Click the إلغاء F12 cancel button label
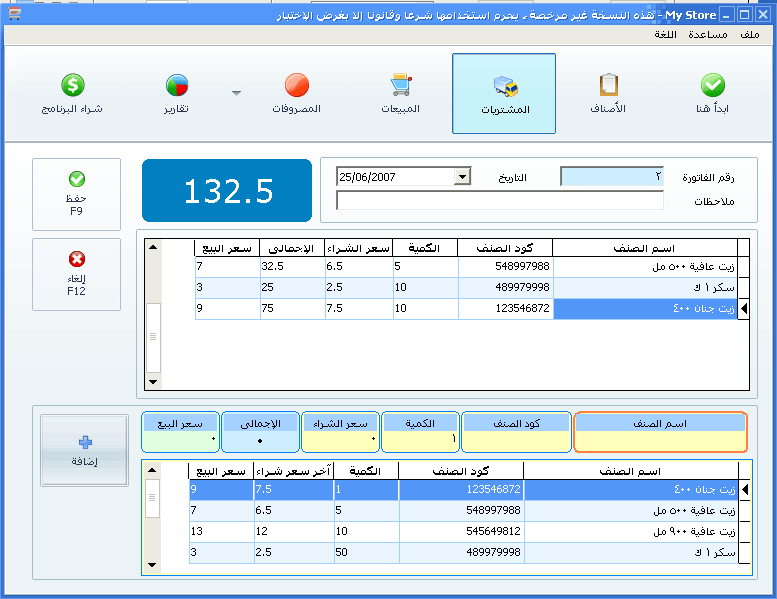 point(76,285)
